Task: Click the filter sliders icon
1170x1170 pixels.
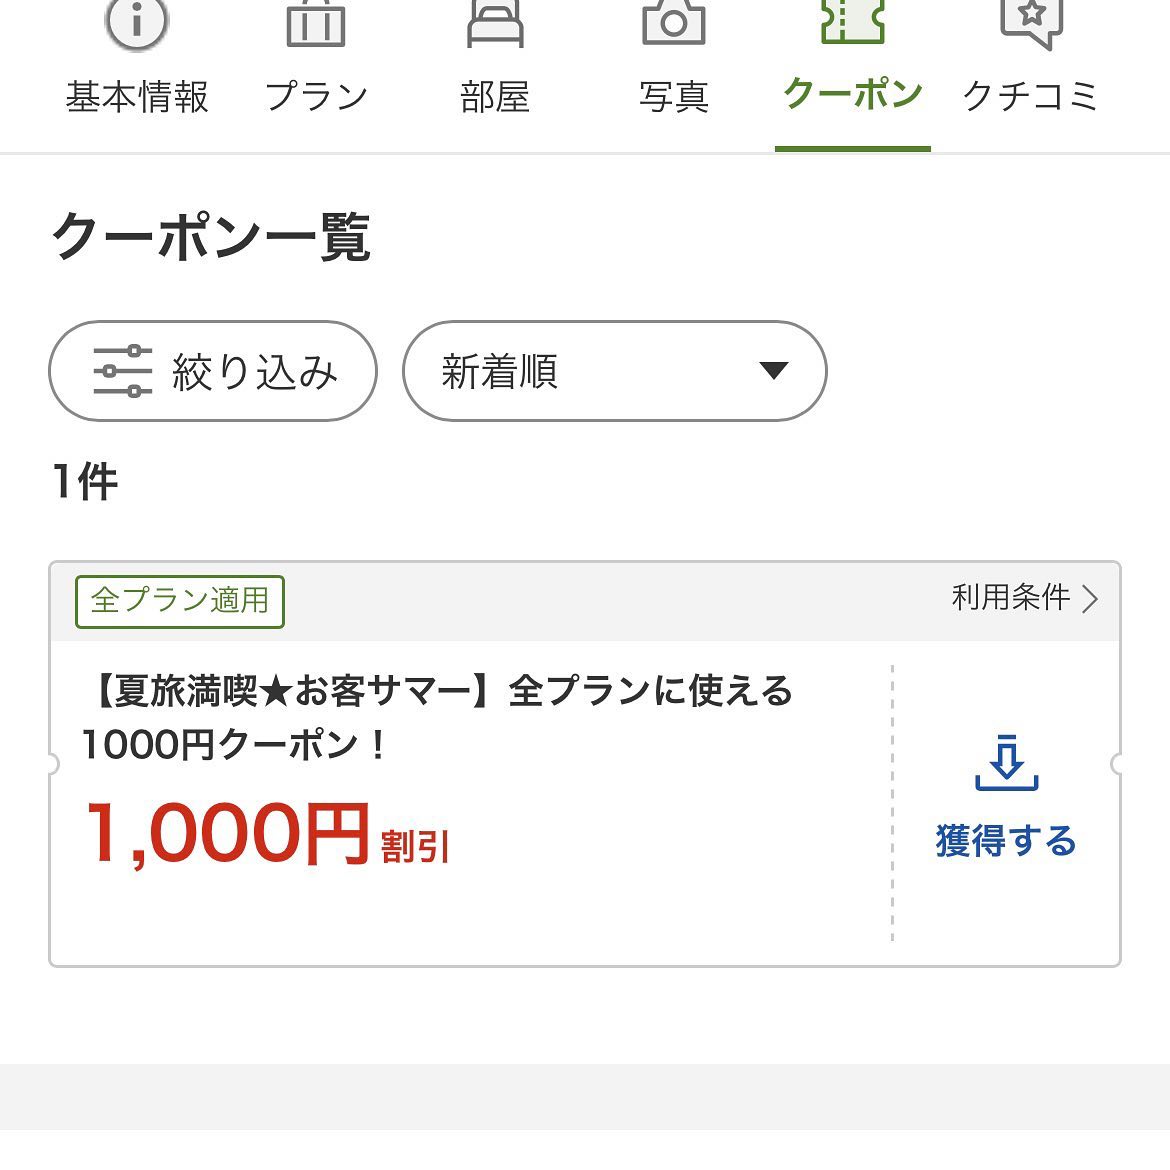Action: [123, 371]
